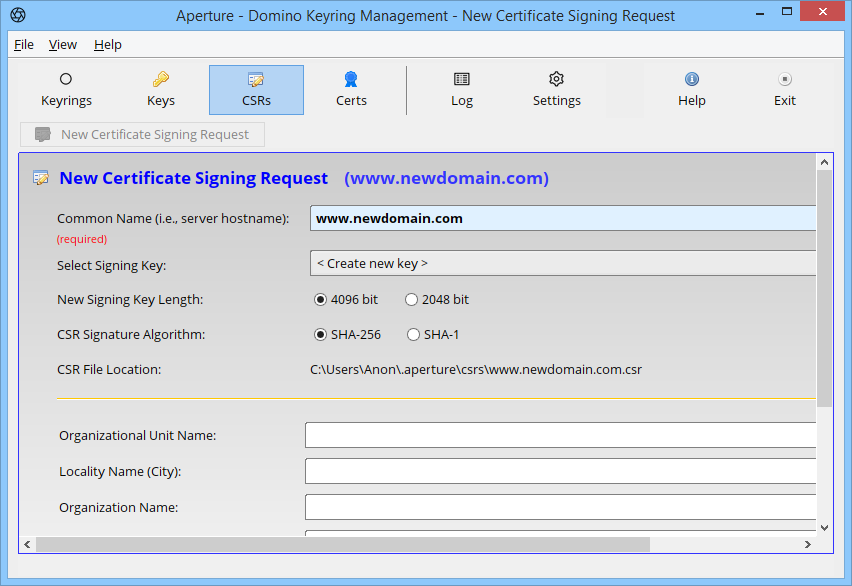Screen dimensions: 852x586
Task: Maximize the Aperture window
Action: pyautogui.click(x=787, y=12)
